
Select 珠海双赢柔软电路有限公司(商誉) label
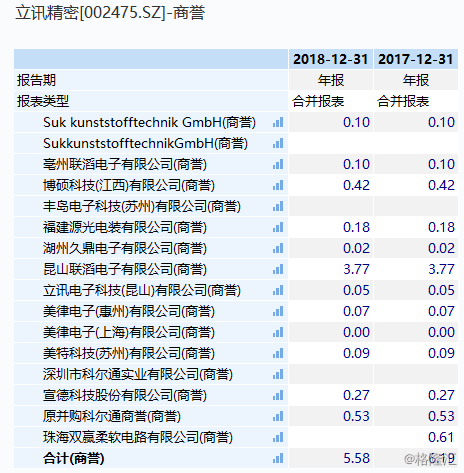point(138,437)
